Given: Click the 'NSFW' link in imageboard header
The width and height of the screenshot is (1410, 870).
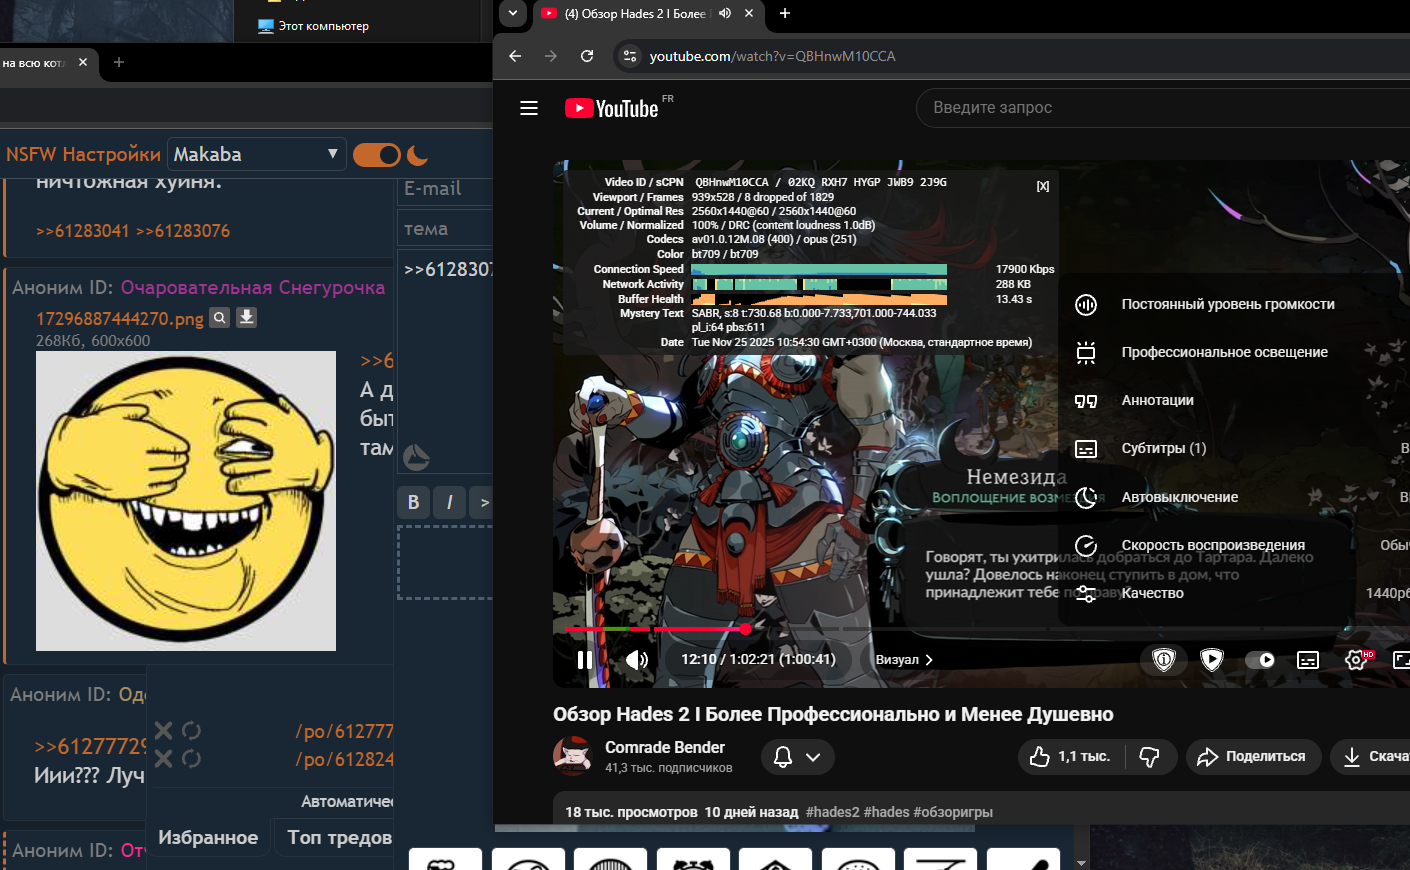Looking at the screenshot, I should click(31, 154).
